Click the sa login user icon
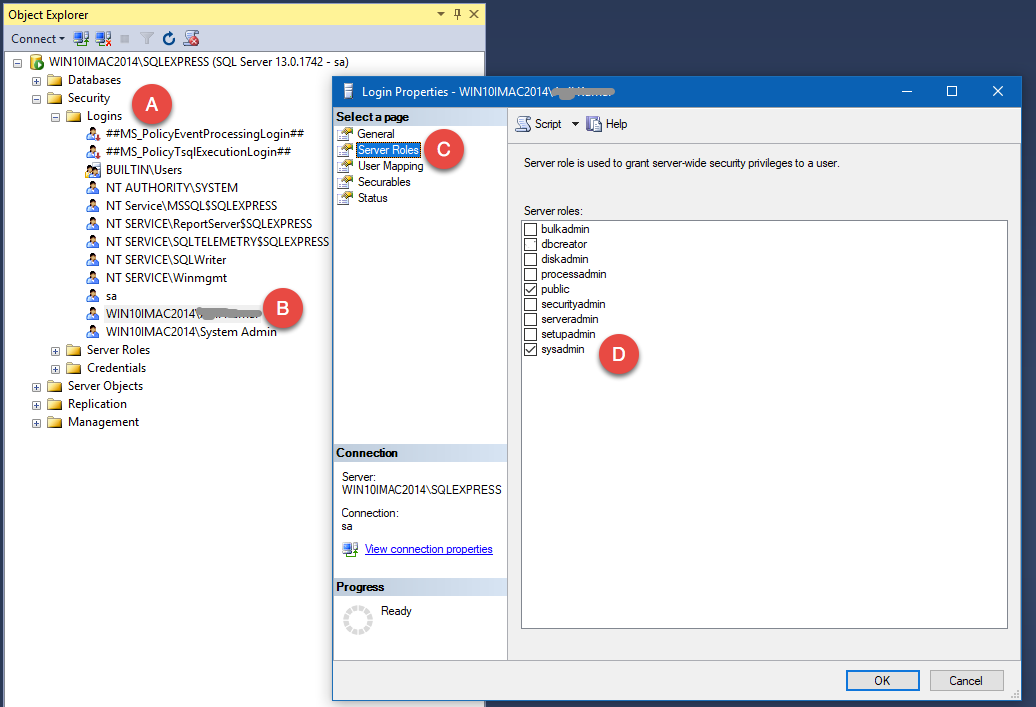The image size is (1036, 707). pyautogui.click(x=93, y=296)
